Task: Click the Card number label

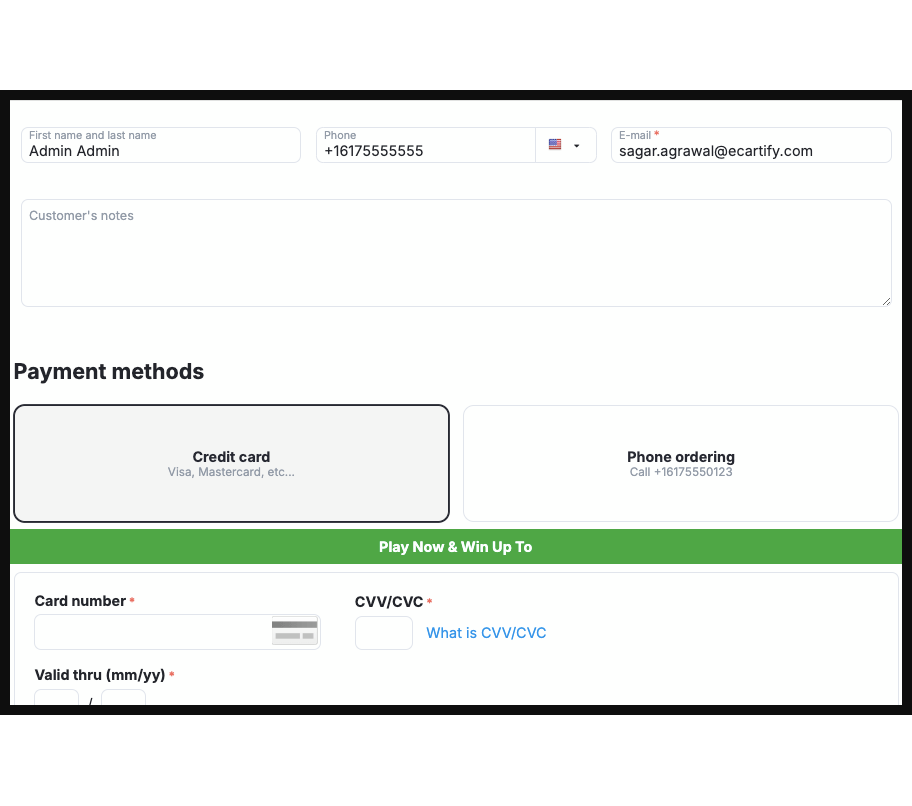Action: (x=80, y=601)
